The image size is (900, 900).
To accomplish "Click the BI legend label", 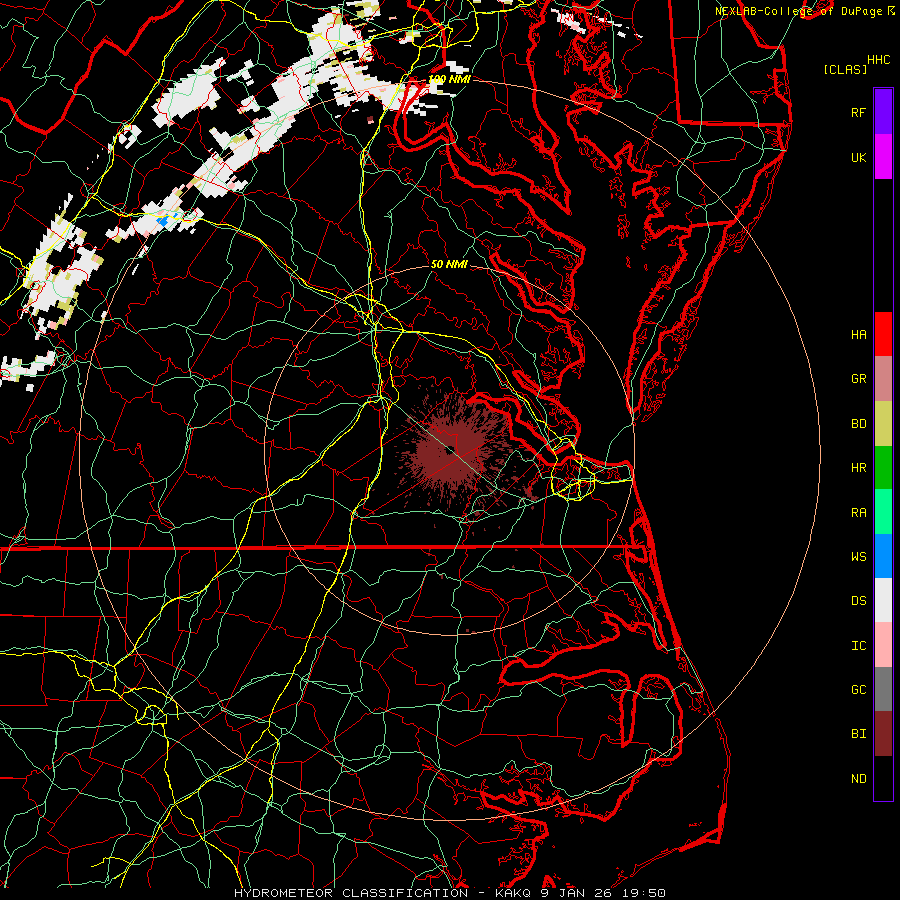I will click(x=859, y=734).
